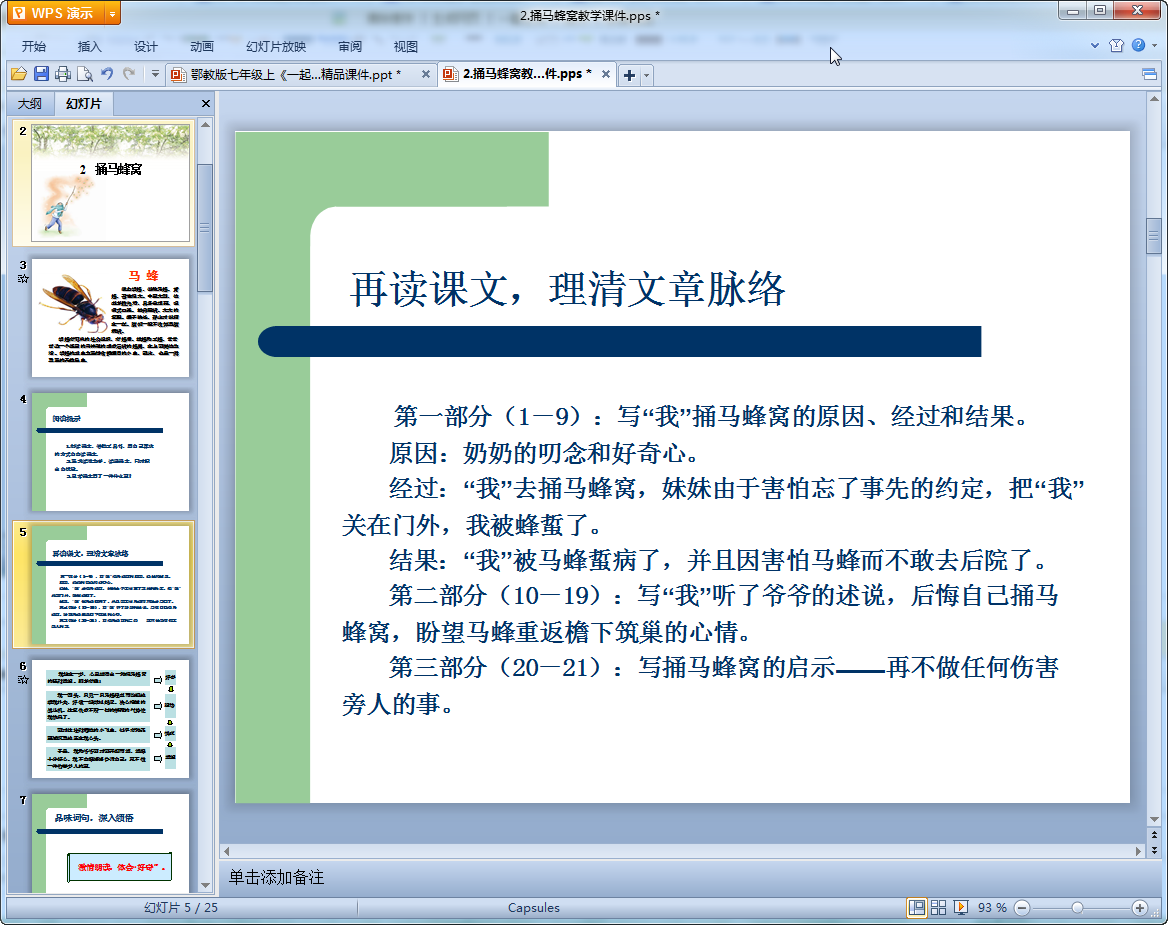Click the task pane toggle icon at right
Image resolution: width=1168 pixels, height=925 pixels.
[1149, 74]
